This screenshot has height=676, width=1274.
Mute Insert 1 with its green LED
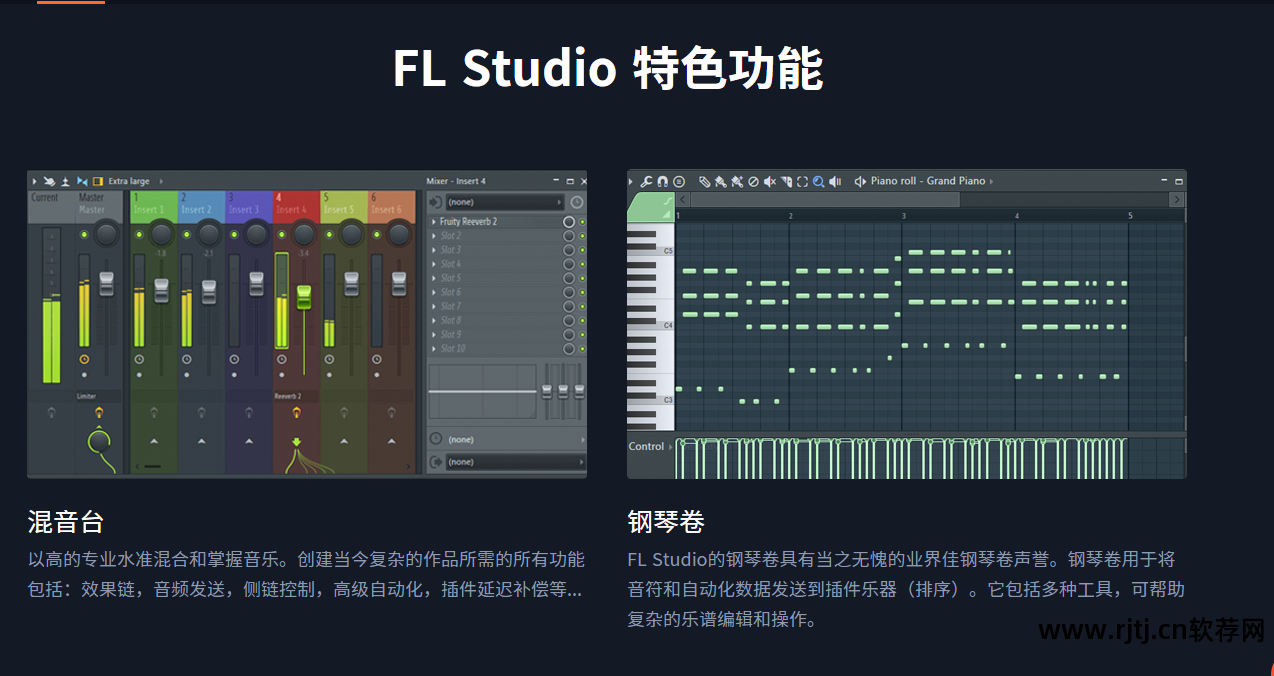[139, 234]
